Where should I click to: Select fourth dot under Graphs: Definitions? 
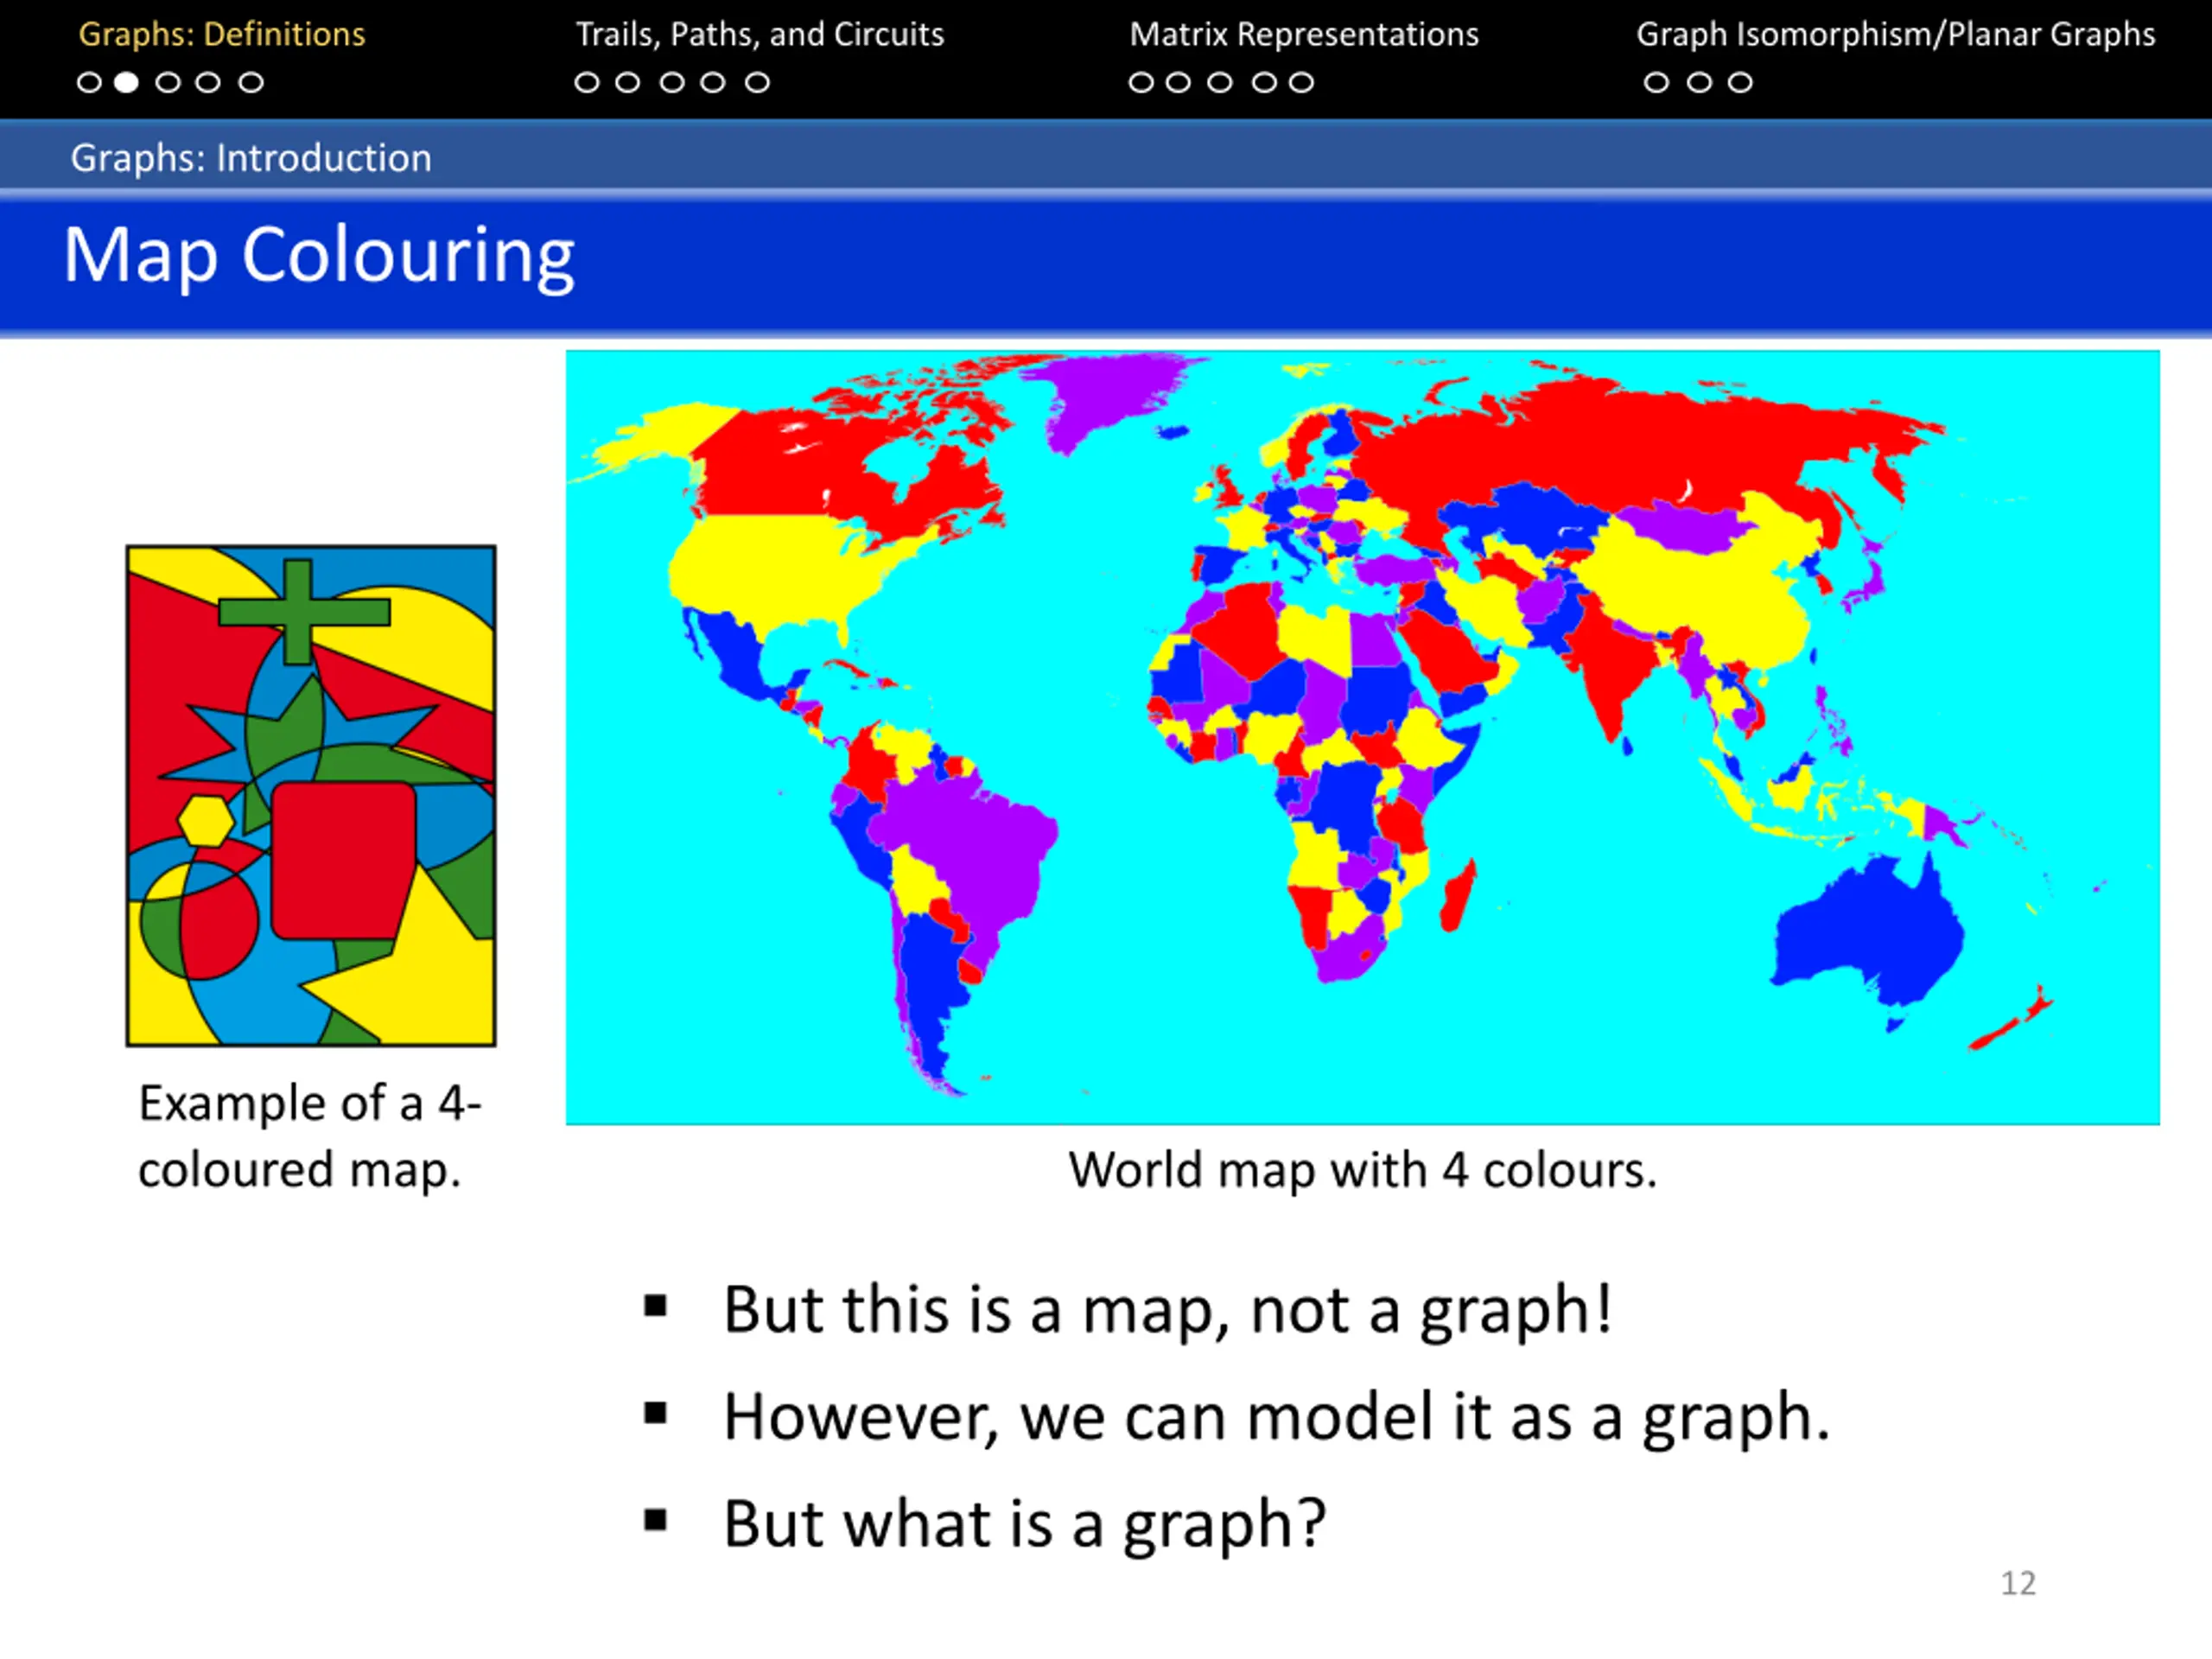(208, 83)
